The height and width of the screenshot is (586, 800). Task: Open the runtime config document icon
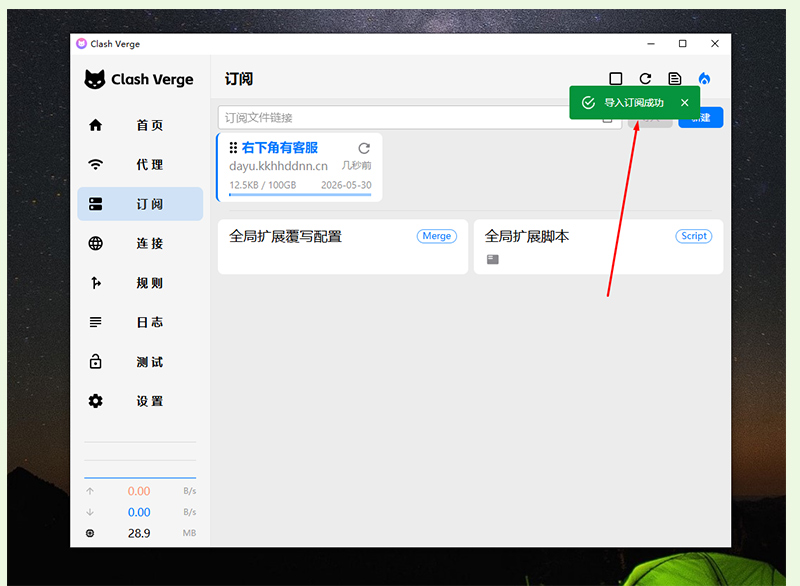675,79
